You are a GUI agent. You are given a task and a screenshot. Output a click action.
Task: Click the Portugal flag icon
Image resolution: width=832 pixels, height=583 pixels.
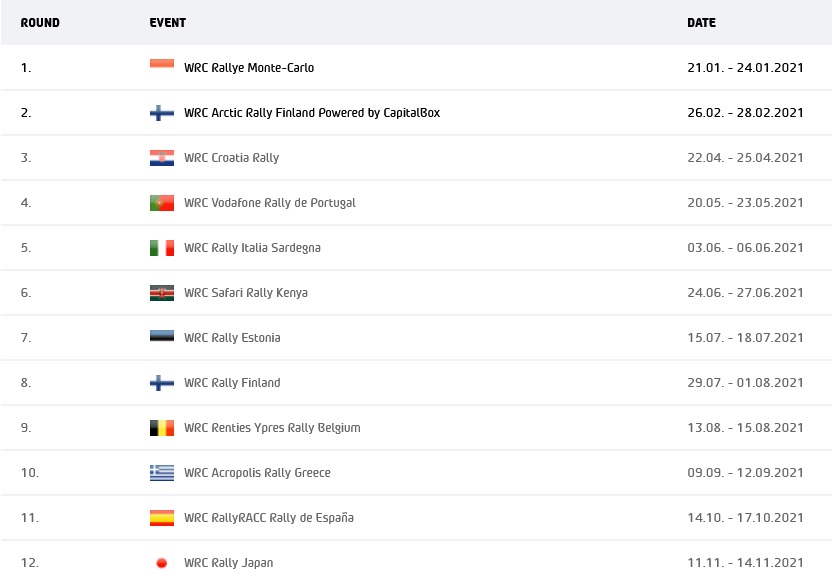pos(162,203)
